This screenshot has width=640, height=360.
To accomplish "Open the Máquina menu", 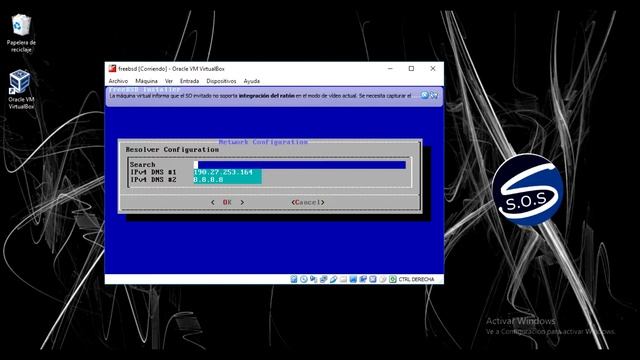I will tap(146, 81).
